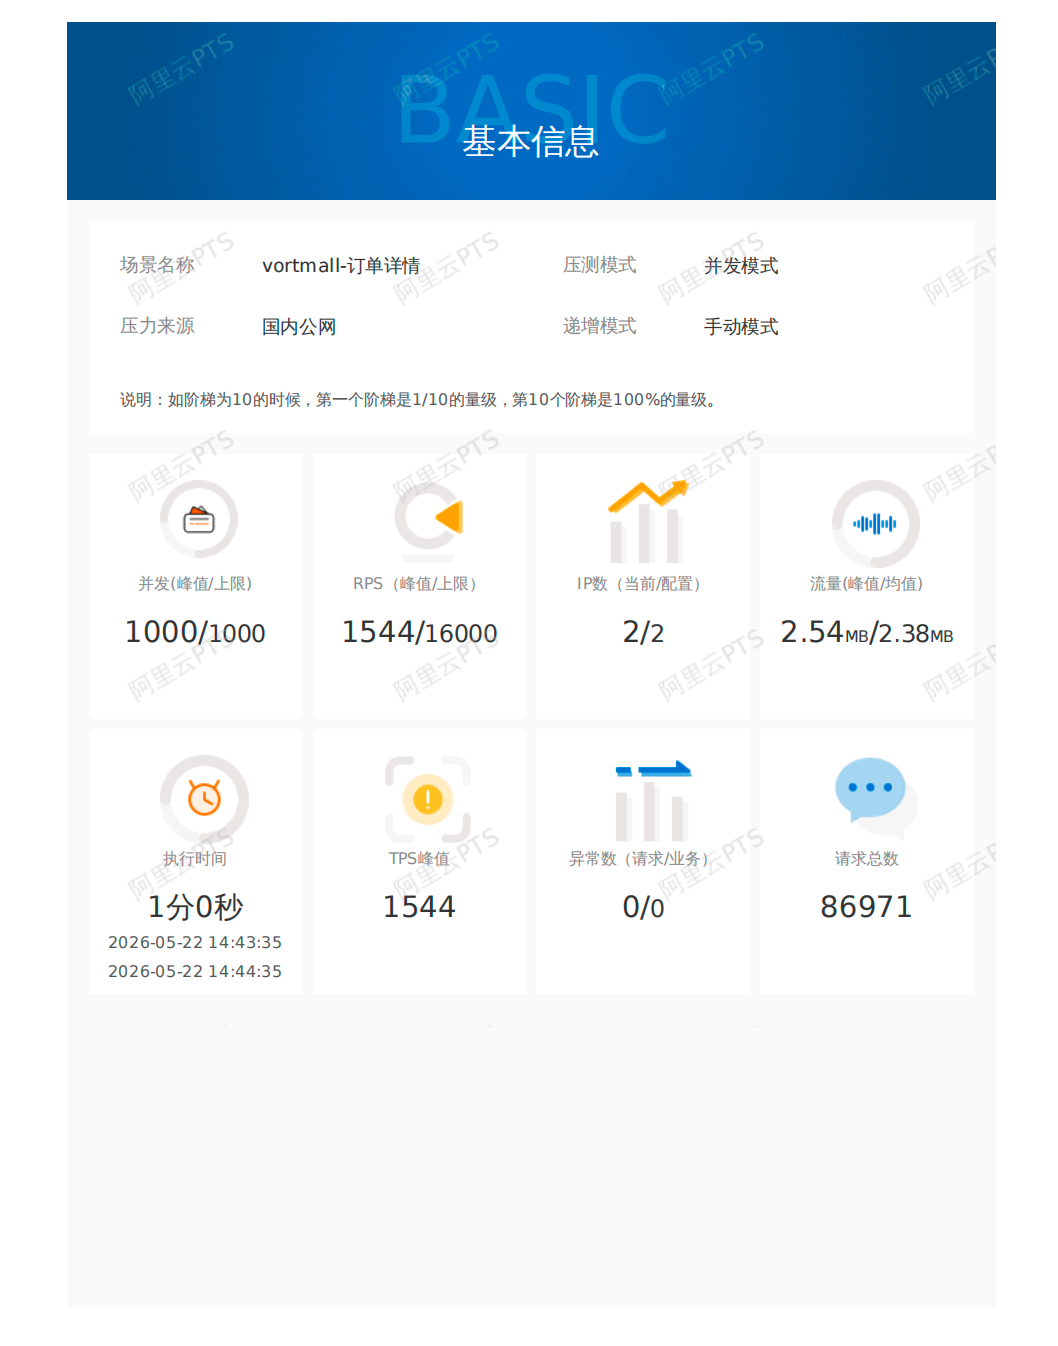This screenshot has width=1058, height=1346.
Task: Click the 并发(峰值/上限) label
Action: click(195, 583)
